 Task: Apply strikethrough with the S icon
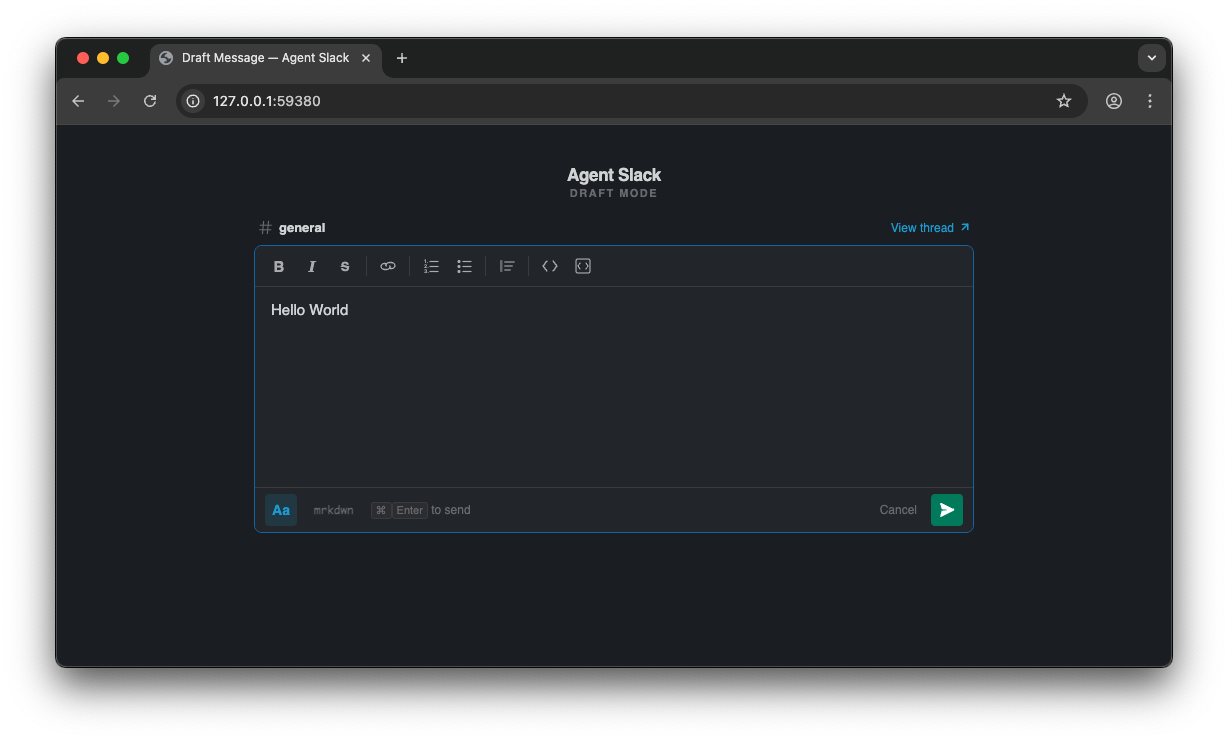coord(345,266)
